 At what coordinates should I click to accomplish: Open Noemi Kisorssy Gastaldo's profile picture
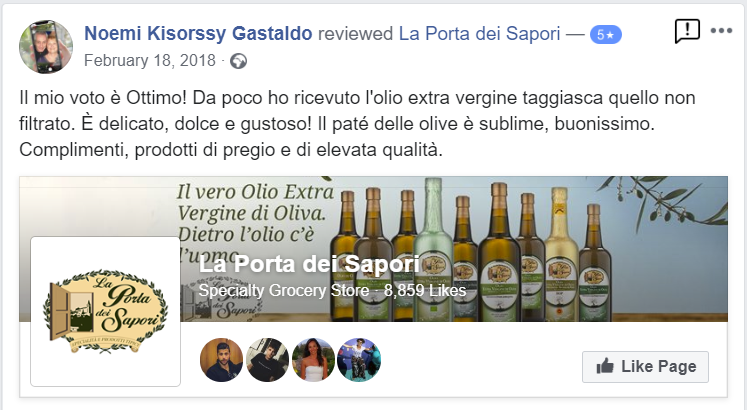[46, 47]
